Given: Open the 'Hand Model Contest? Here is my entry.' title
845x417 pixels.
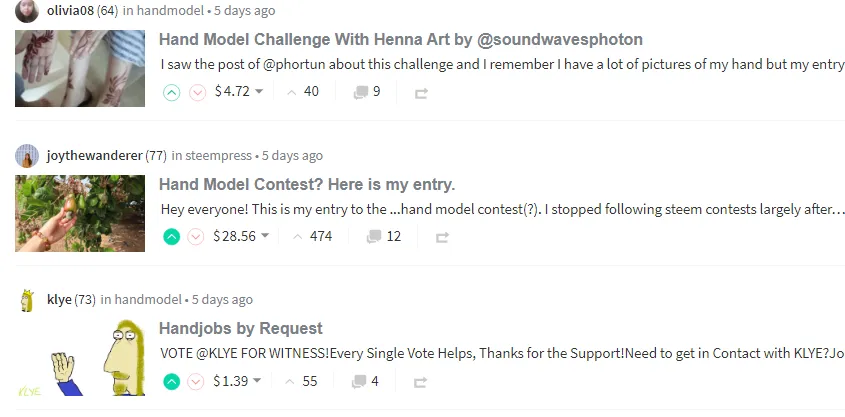Looking at the screenshot, I should click(x=307, y=185).
